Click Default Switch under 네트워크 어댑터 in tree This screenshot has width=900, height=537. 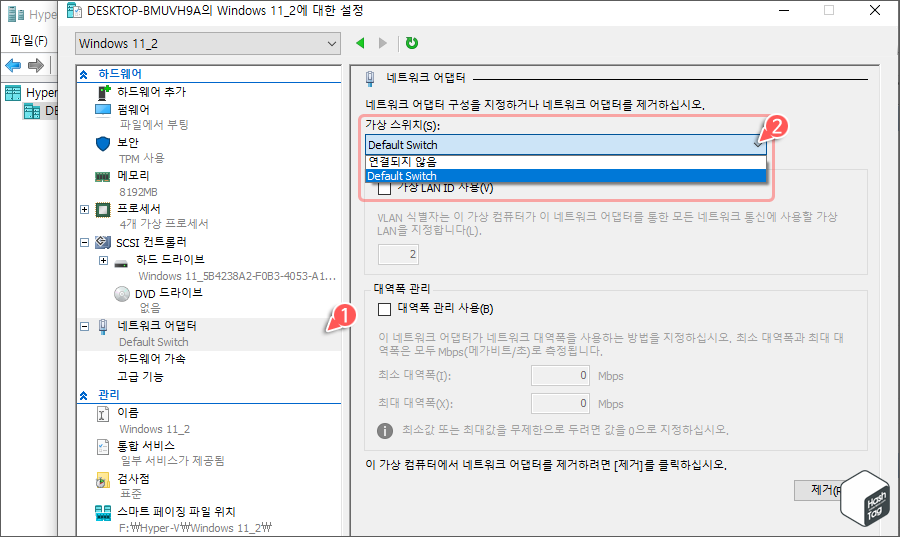point(154,342)
